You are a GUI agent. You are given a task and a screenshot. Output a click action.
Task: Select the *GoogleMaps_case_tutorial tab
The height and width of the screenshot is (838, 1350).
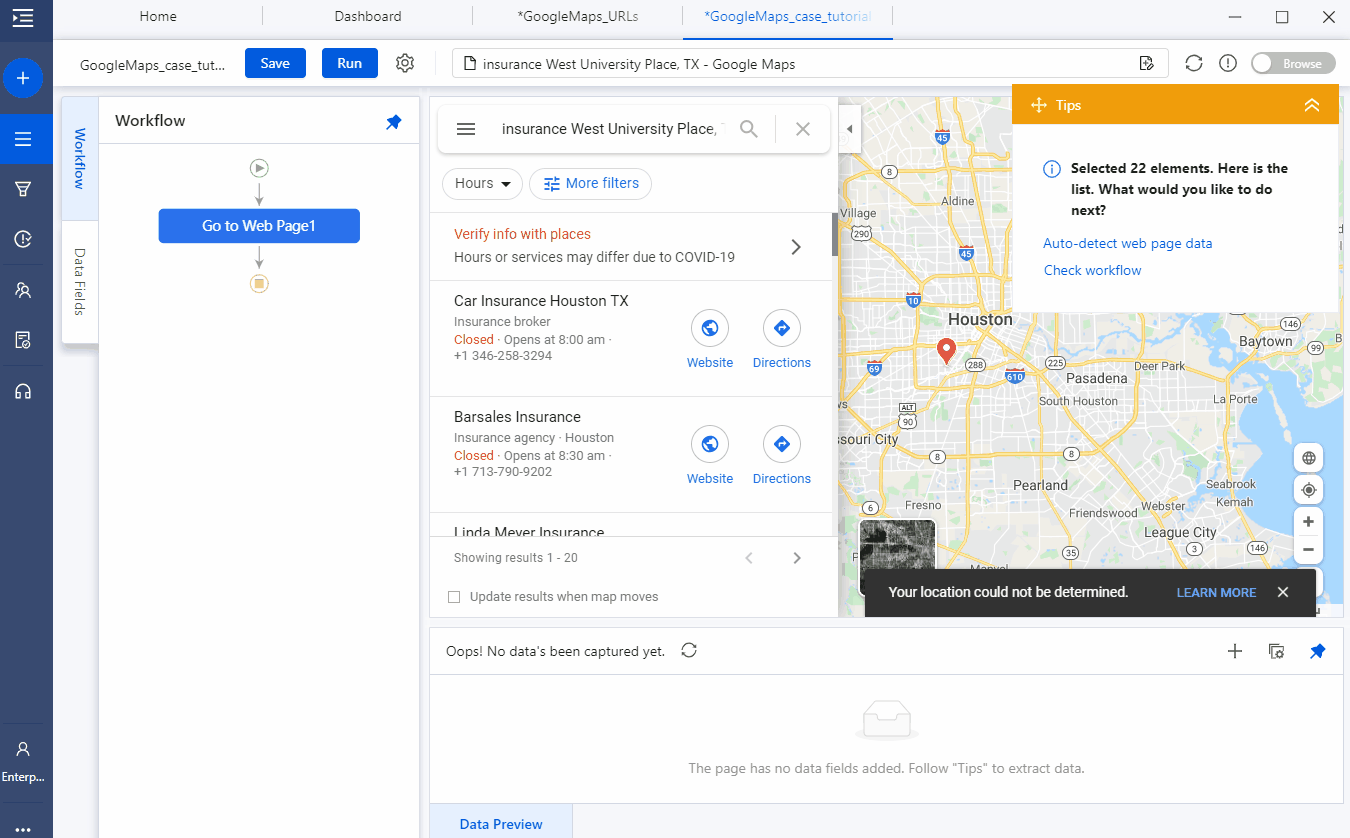[x=788, y=16]
